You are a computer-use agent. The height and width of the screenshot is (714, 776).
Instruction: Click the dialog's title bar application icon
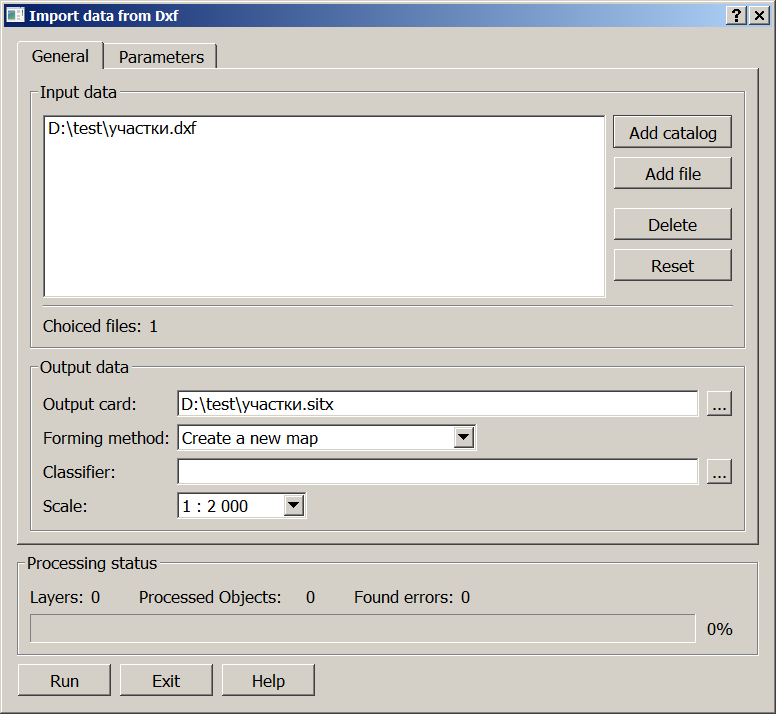(15, 15)
